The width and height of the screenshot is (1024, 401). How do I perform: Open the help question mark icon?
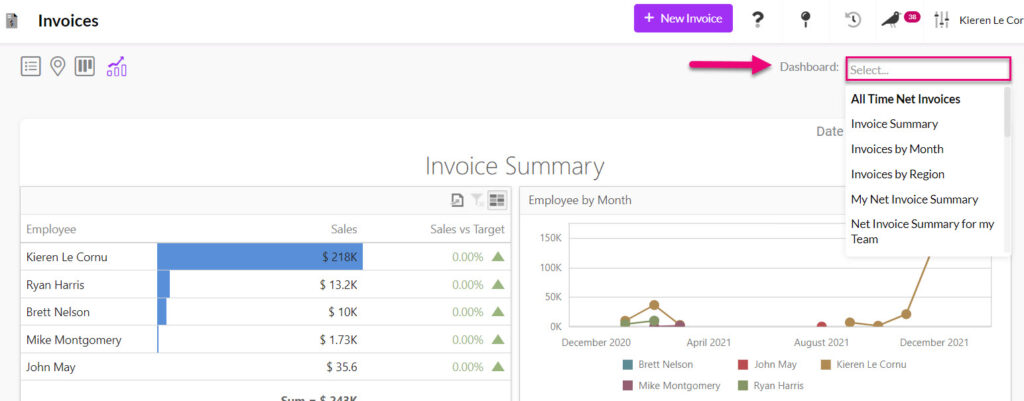click(x=758, y=20)
